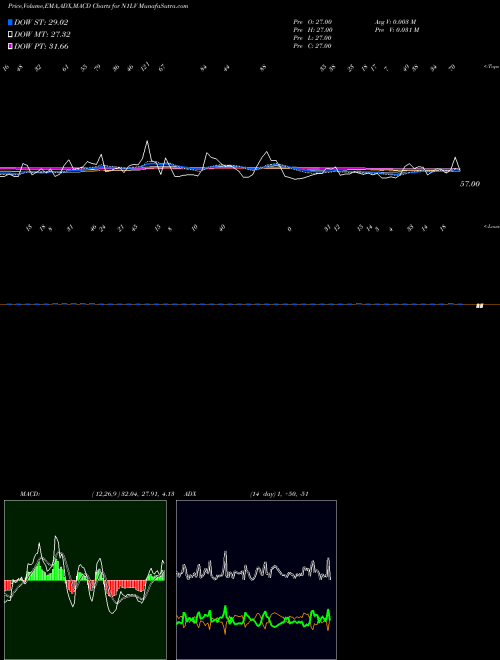Click the Pre H: 27.00 value
This screenshot has height=660, width=500.
(313, 30)
